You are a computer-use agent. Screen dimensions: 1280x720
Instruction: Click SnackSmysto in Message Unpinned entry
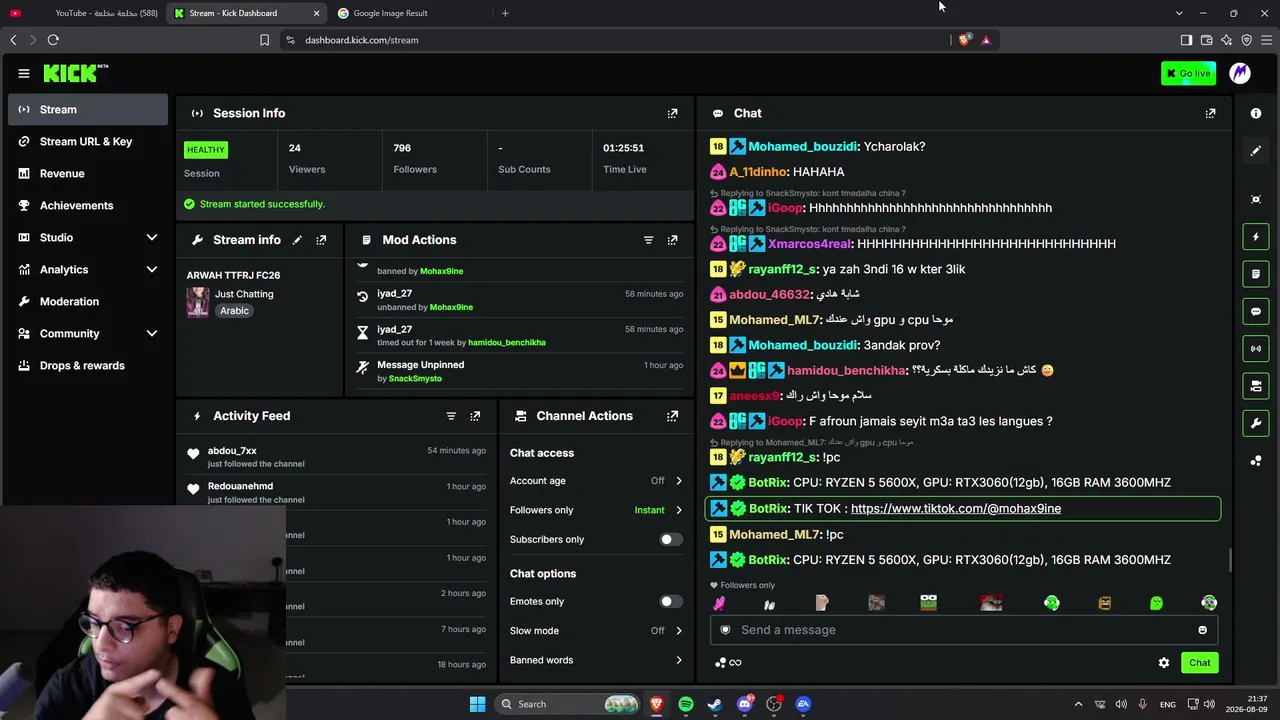click(415, 378)
